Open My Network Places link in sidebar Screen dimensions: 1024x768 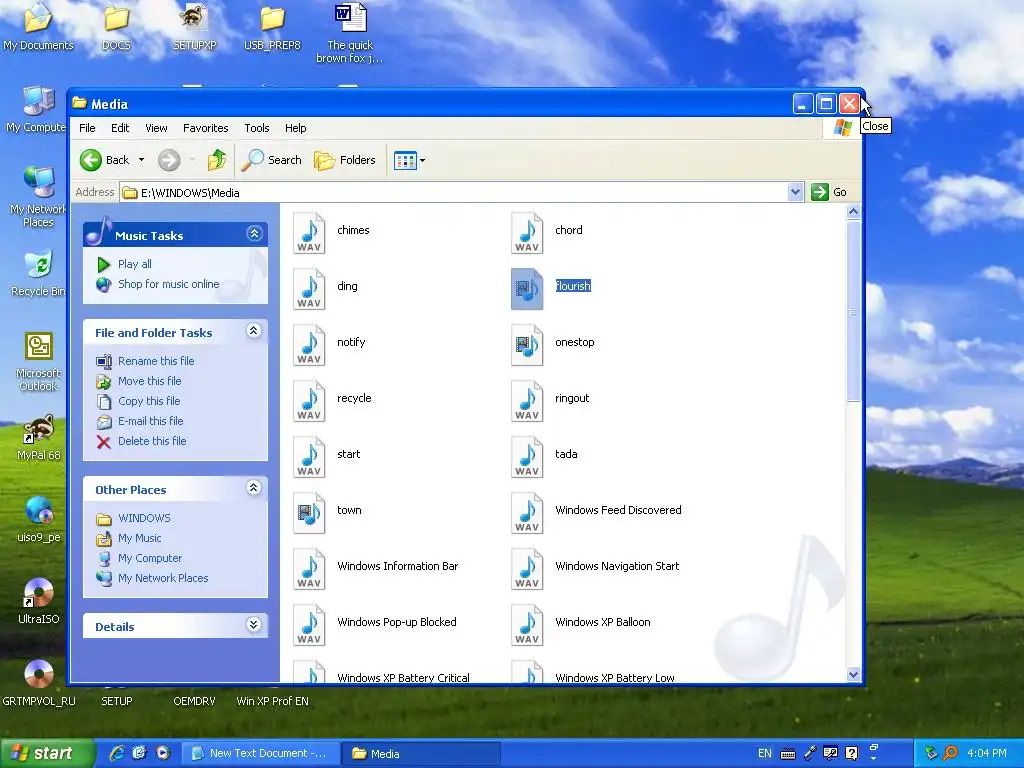point(163,578)
